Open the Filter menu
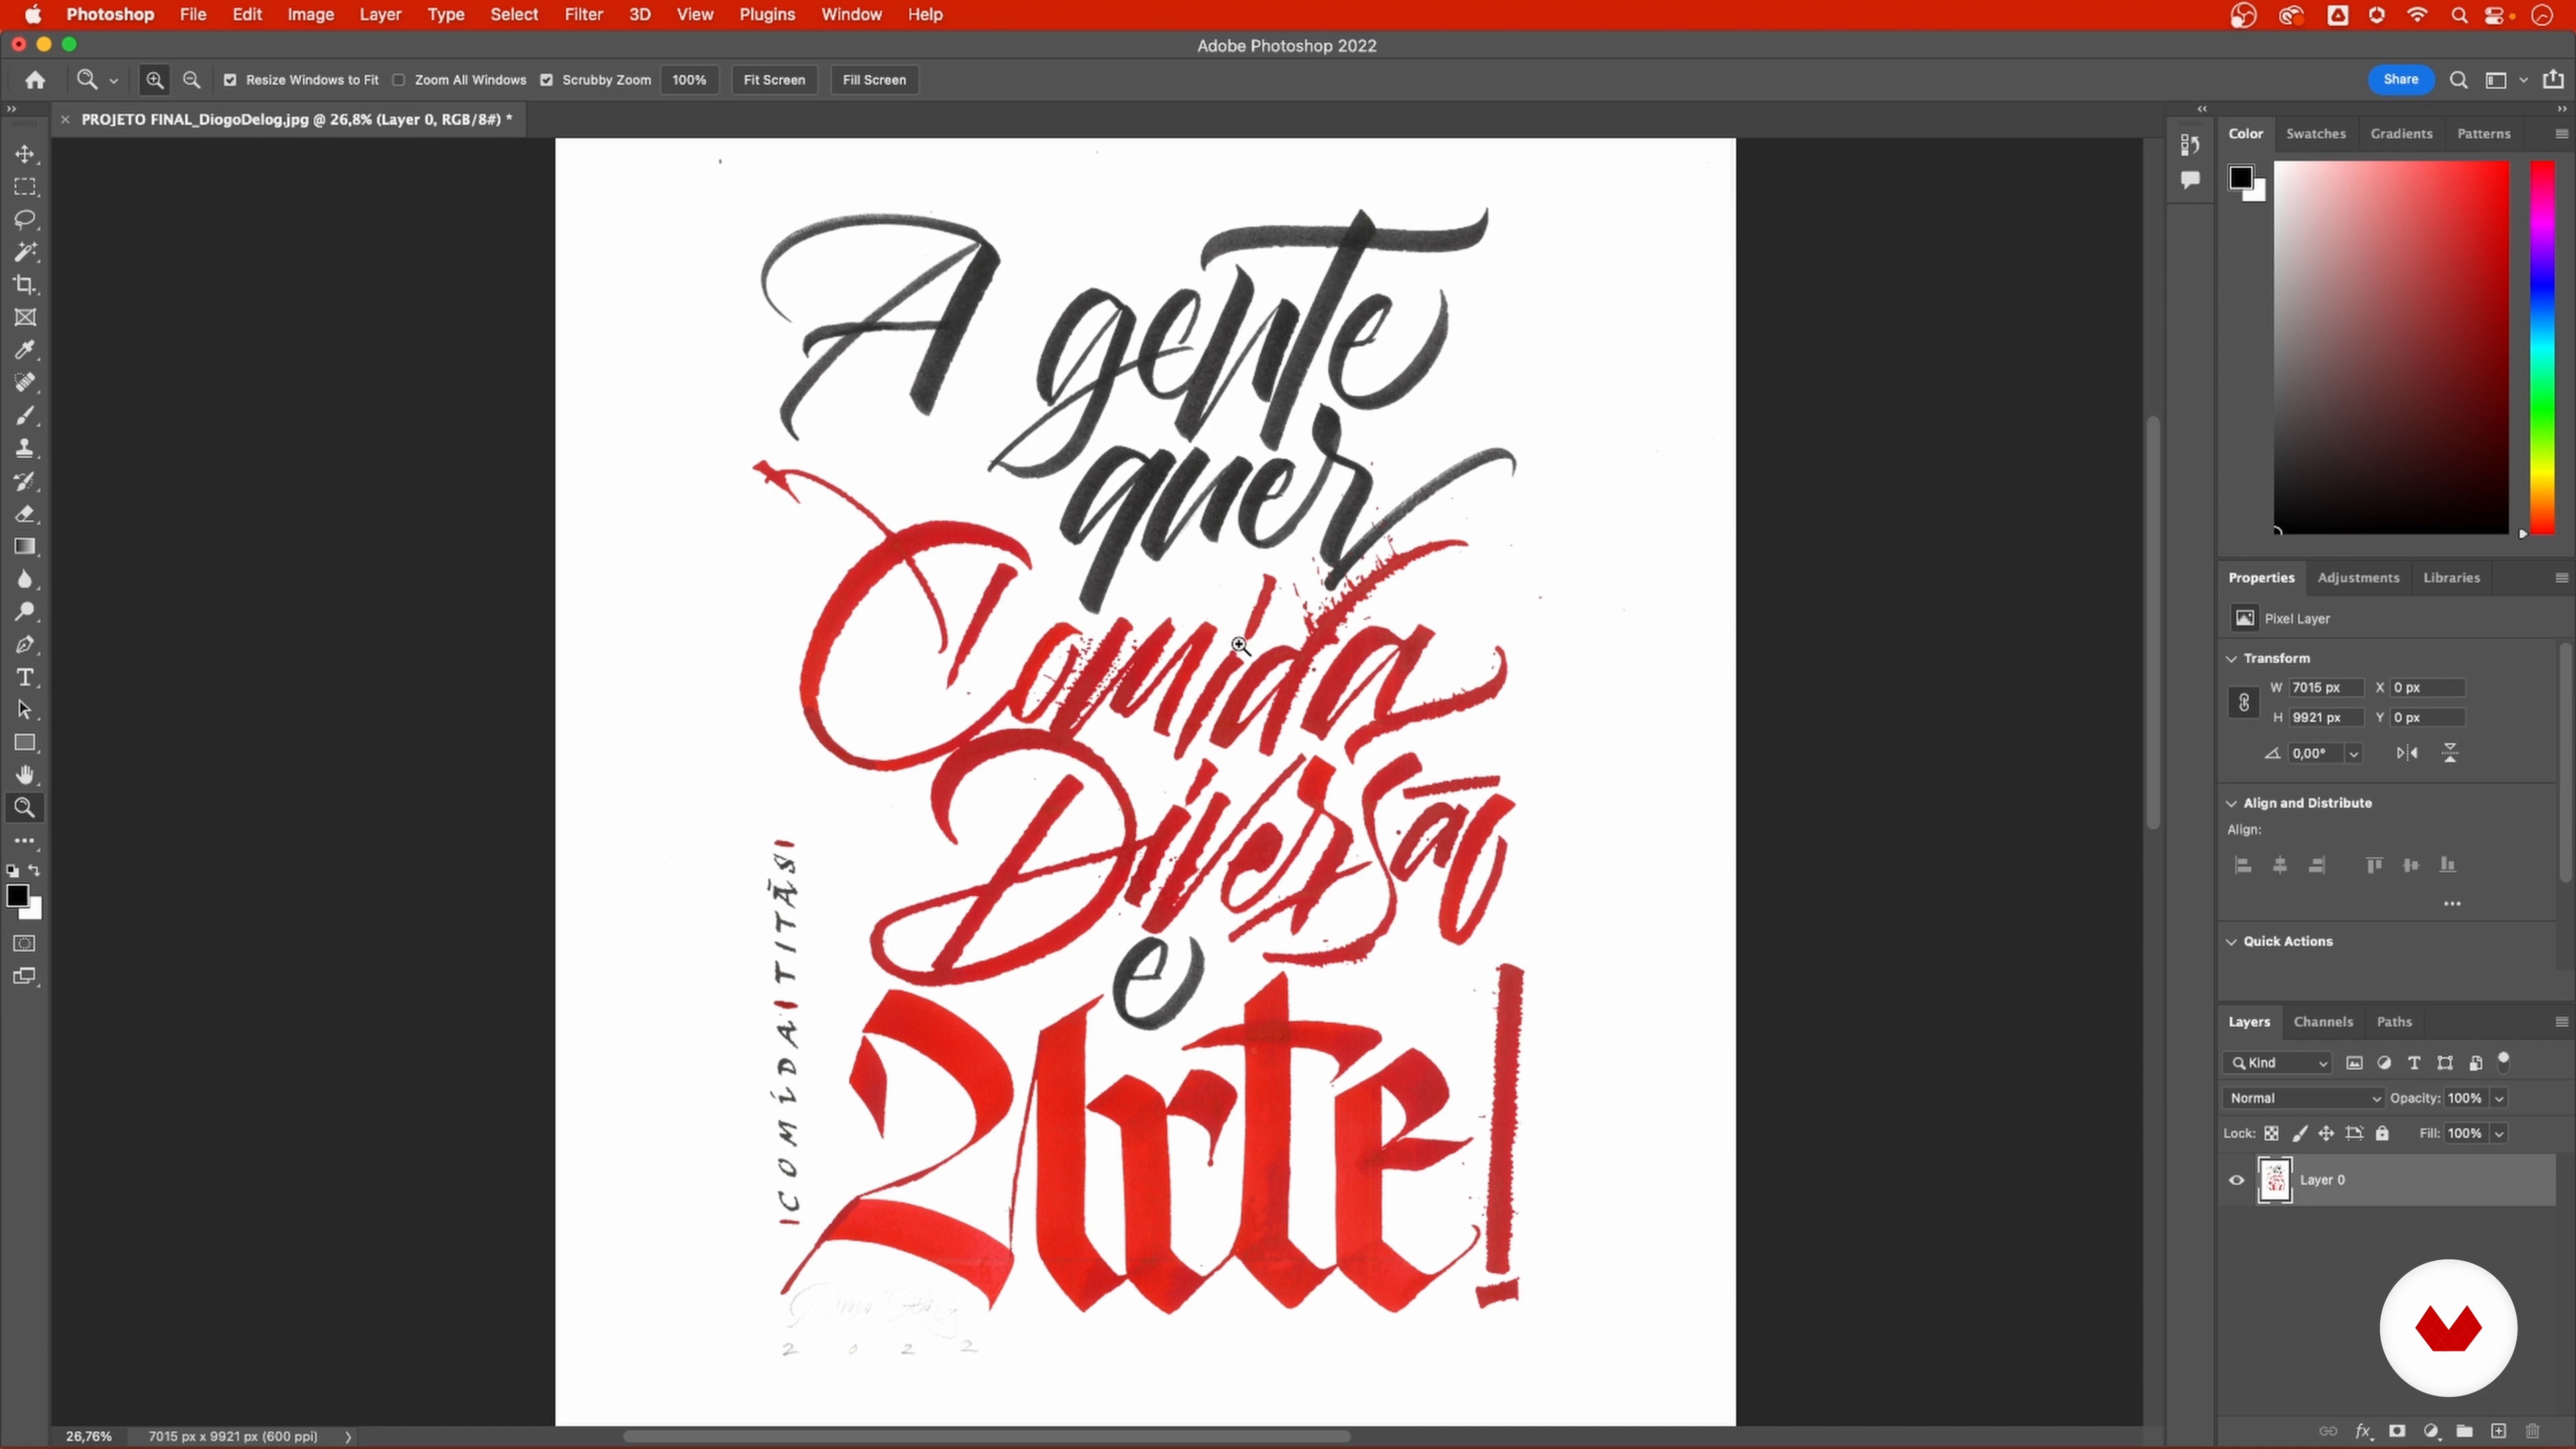 point(583,15)
